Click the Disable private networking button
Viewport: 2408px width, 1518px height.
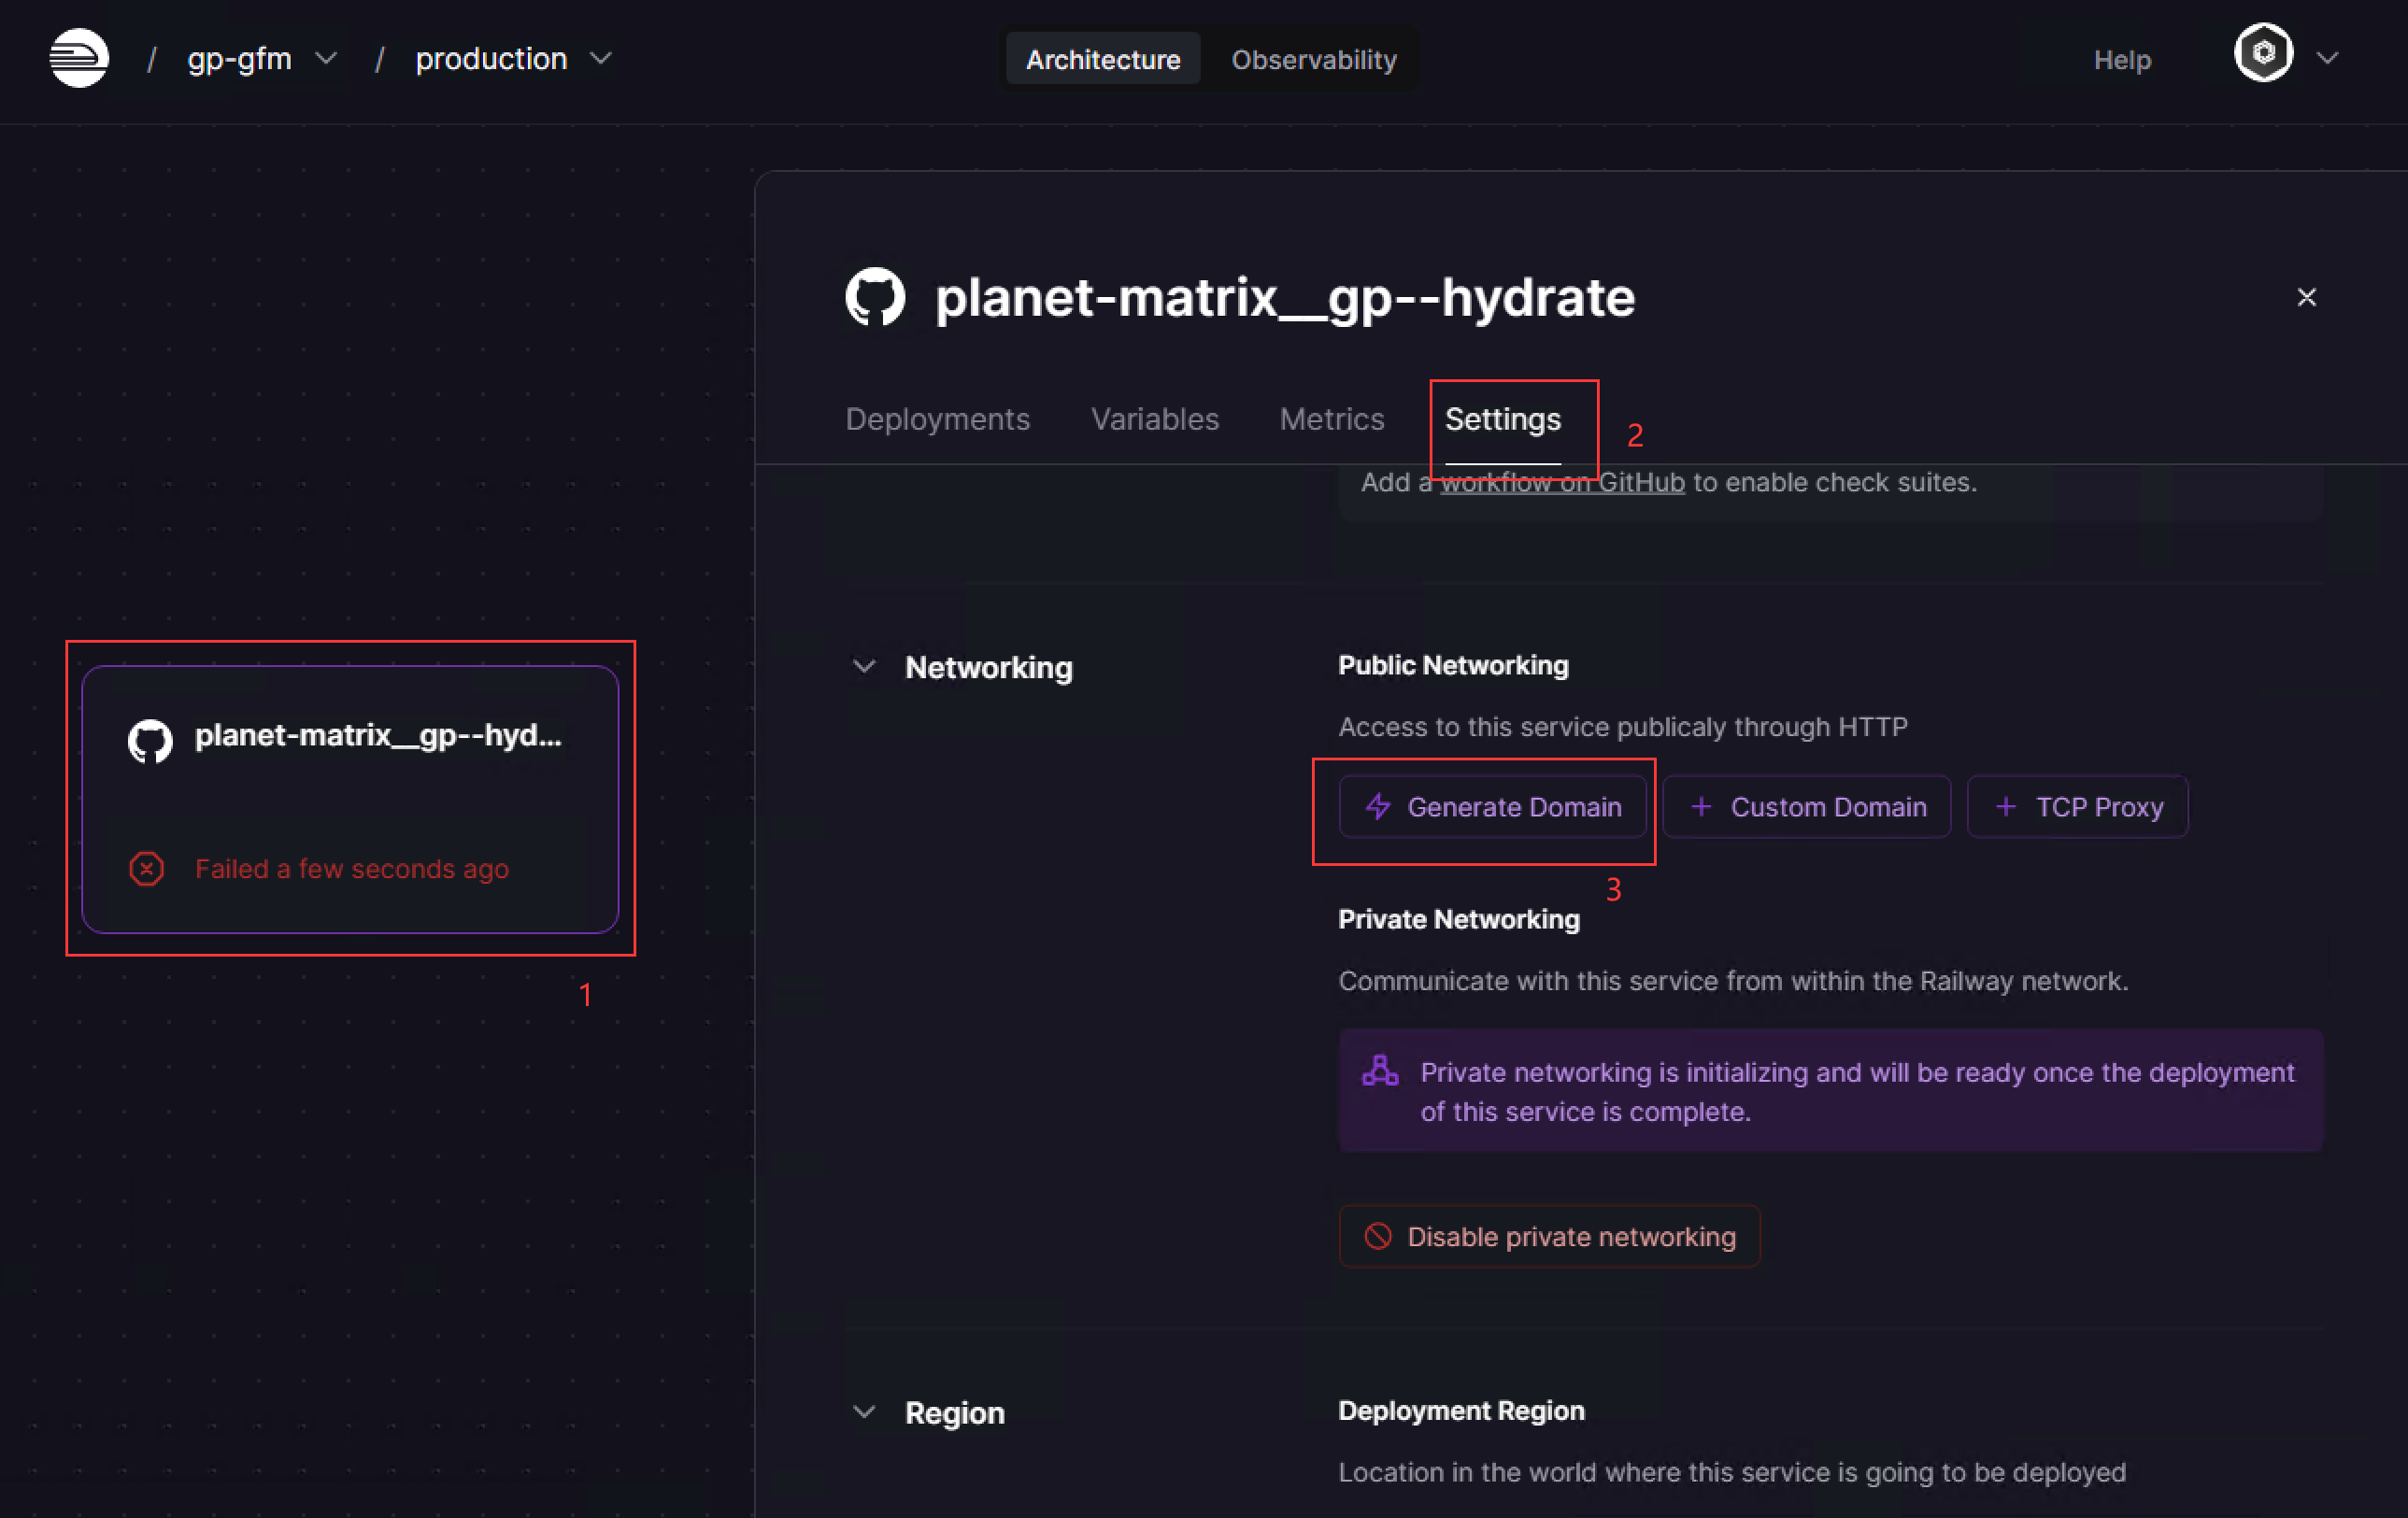pyautogui.click(x=1549, y=1236)
